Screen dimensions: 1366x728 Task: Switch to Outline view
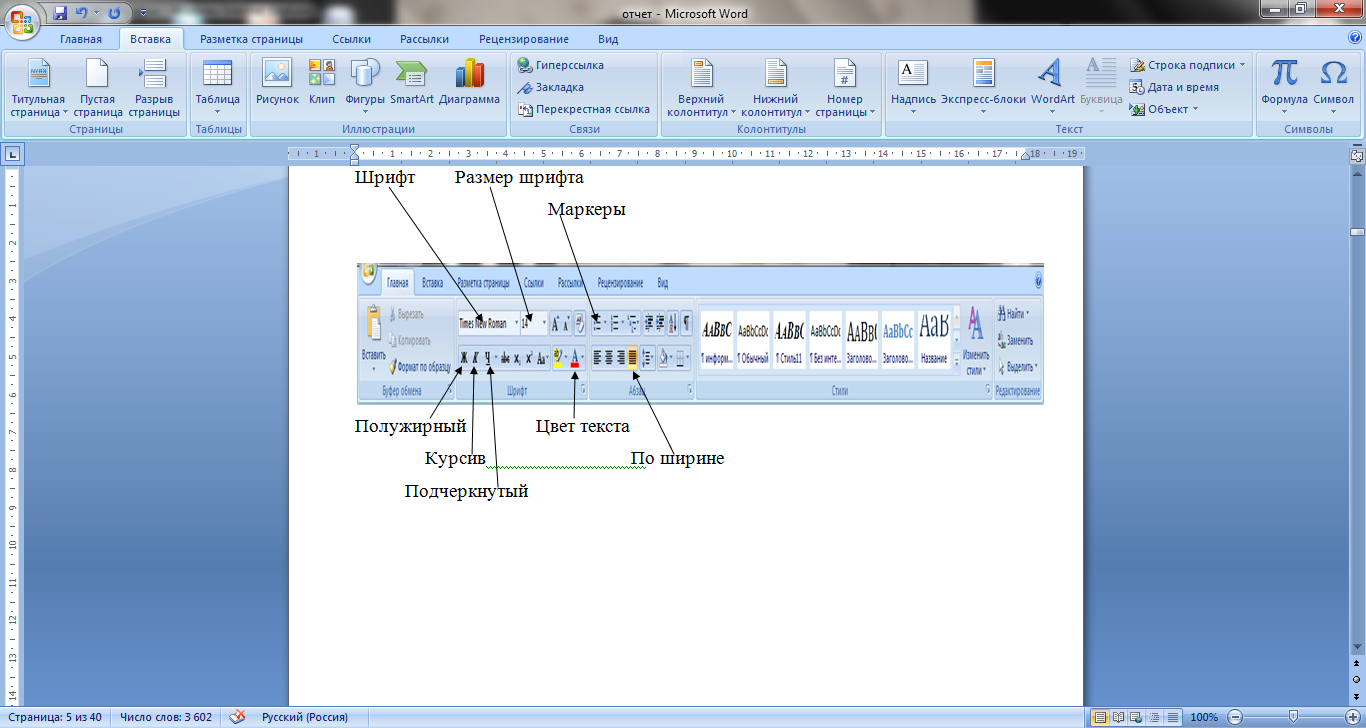[1154, 717]
